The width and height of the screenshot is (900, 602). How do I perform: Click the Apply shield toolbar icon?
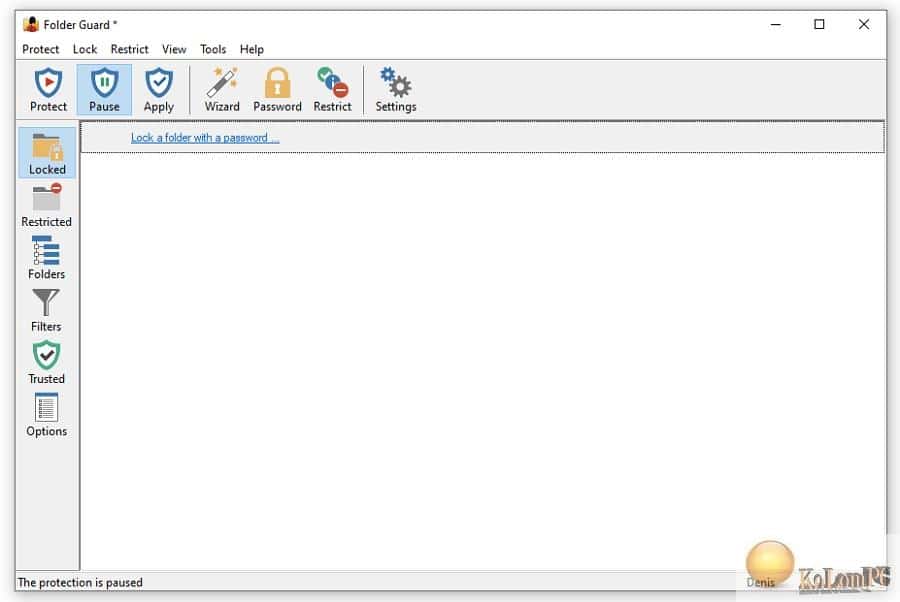(x=158, y=90)
